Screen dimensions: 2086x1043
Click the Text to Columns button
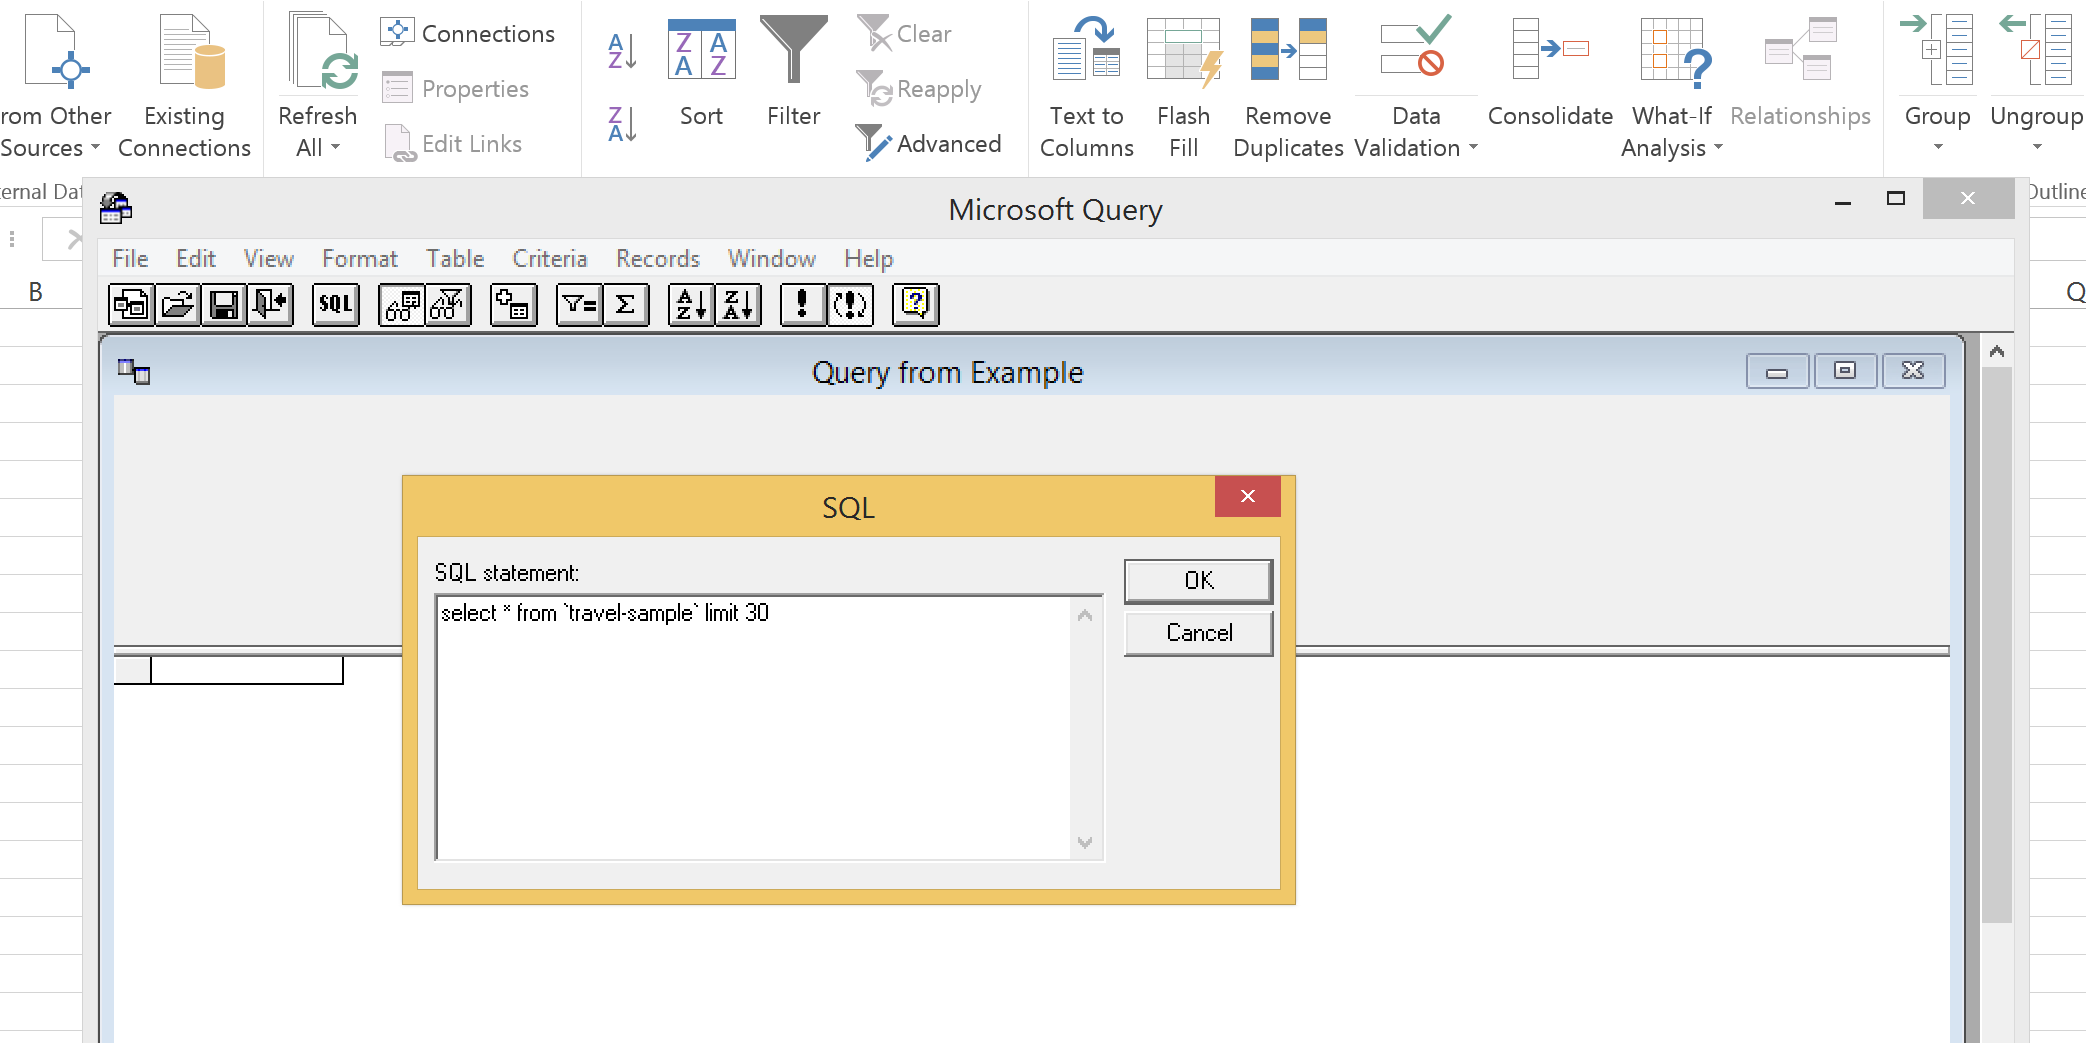1087,86
